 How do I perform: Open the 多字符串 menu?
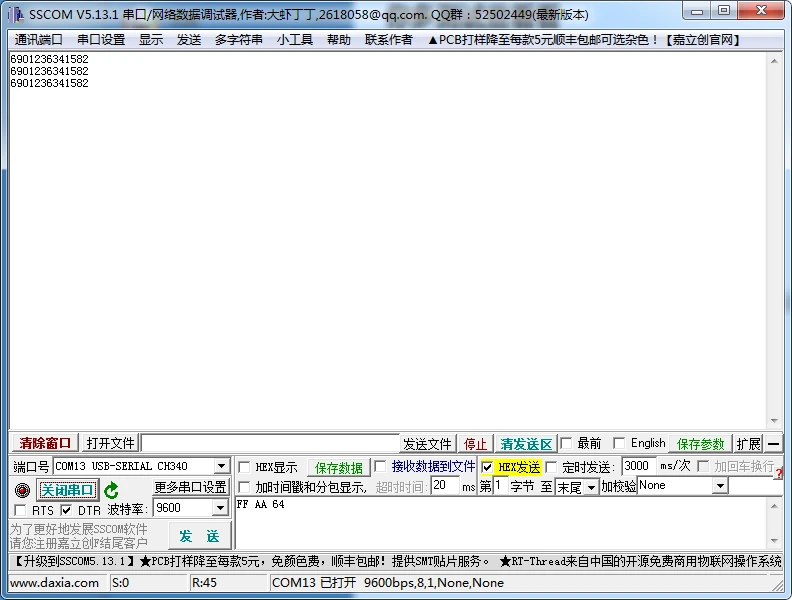[238, 40]
